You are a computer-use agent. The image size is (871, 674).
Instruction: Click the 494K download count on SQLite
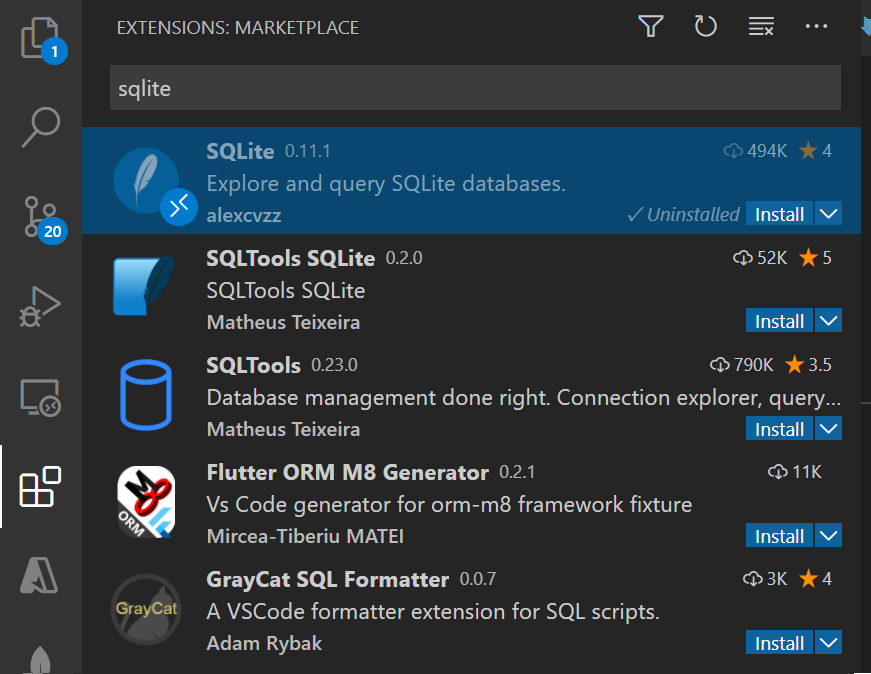[x=755, y=151]
